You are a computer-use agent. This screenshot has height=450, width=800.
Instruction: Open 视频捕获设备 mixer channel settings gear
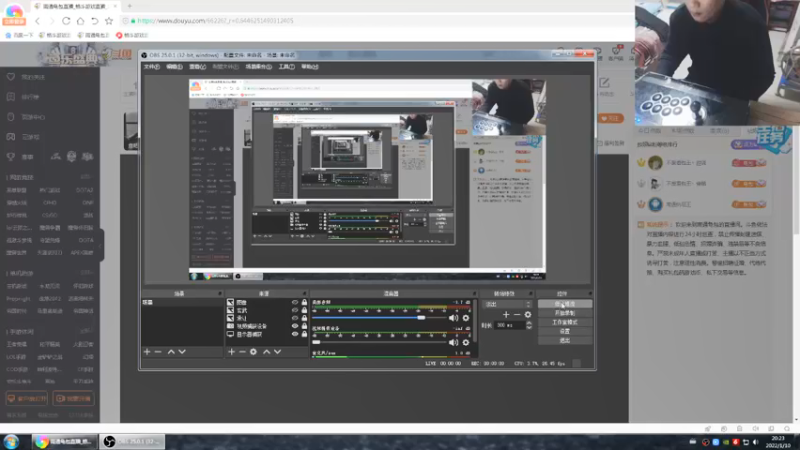[466, 342]
